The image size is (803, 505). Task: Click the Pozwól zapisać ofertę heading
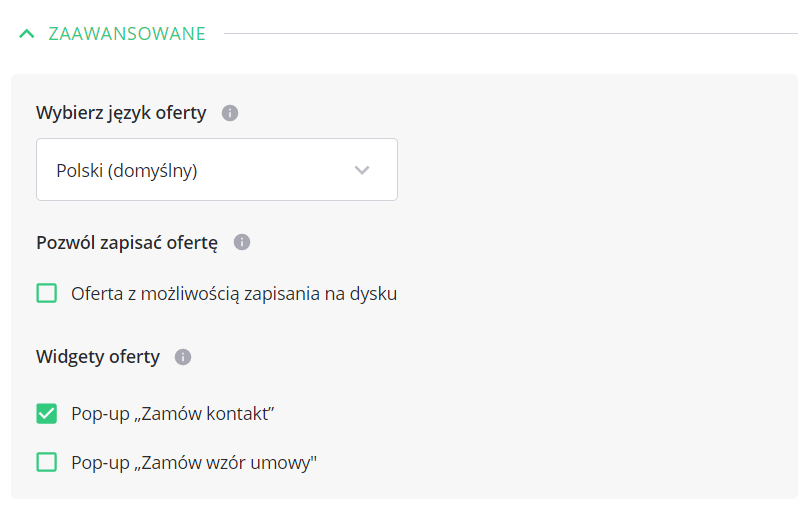coord(127,242)
